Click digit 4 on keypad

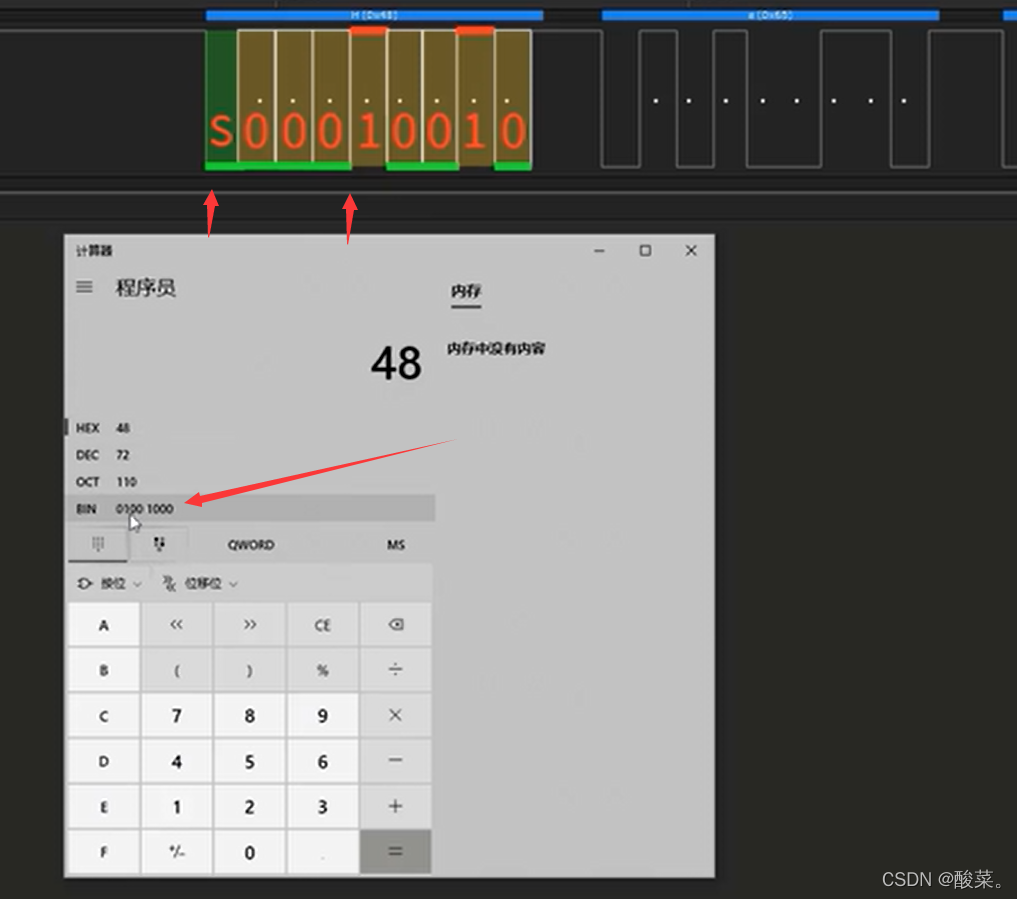(176, 761)
